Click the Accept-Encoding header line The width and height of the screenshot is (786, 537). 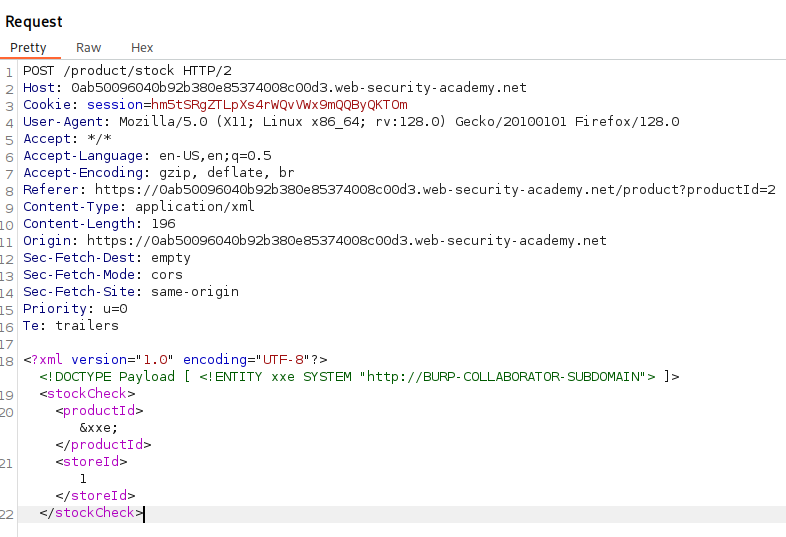tap(158, 173)
